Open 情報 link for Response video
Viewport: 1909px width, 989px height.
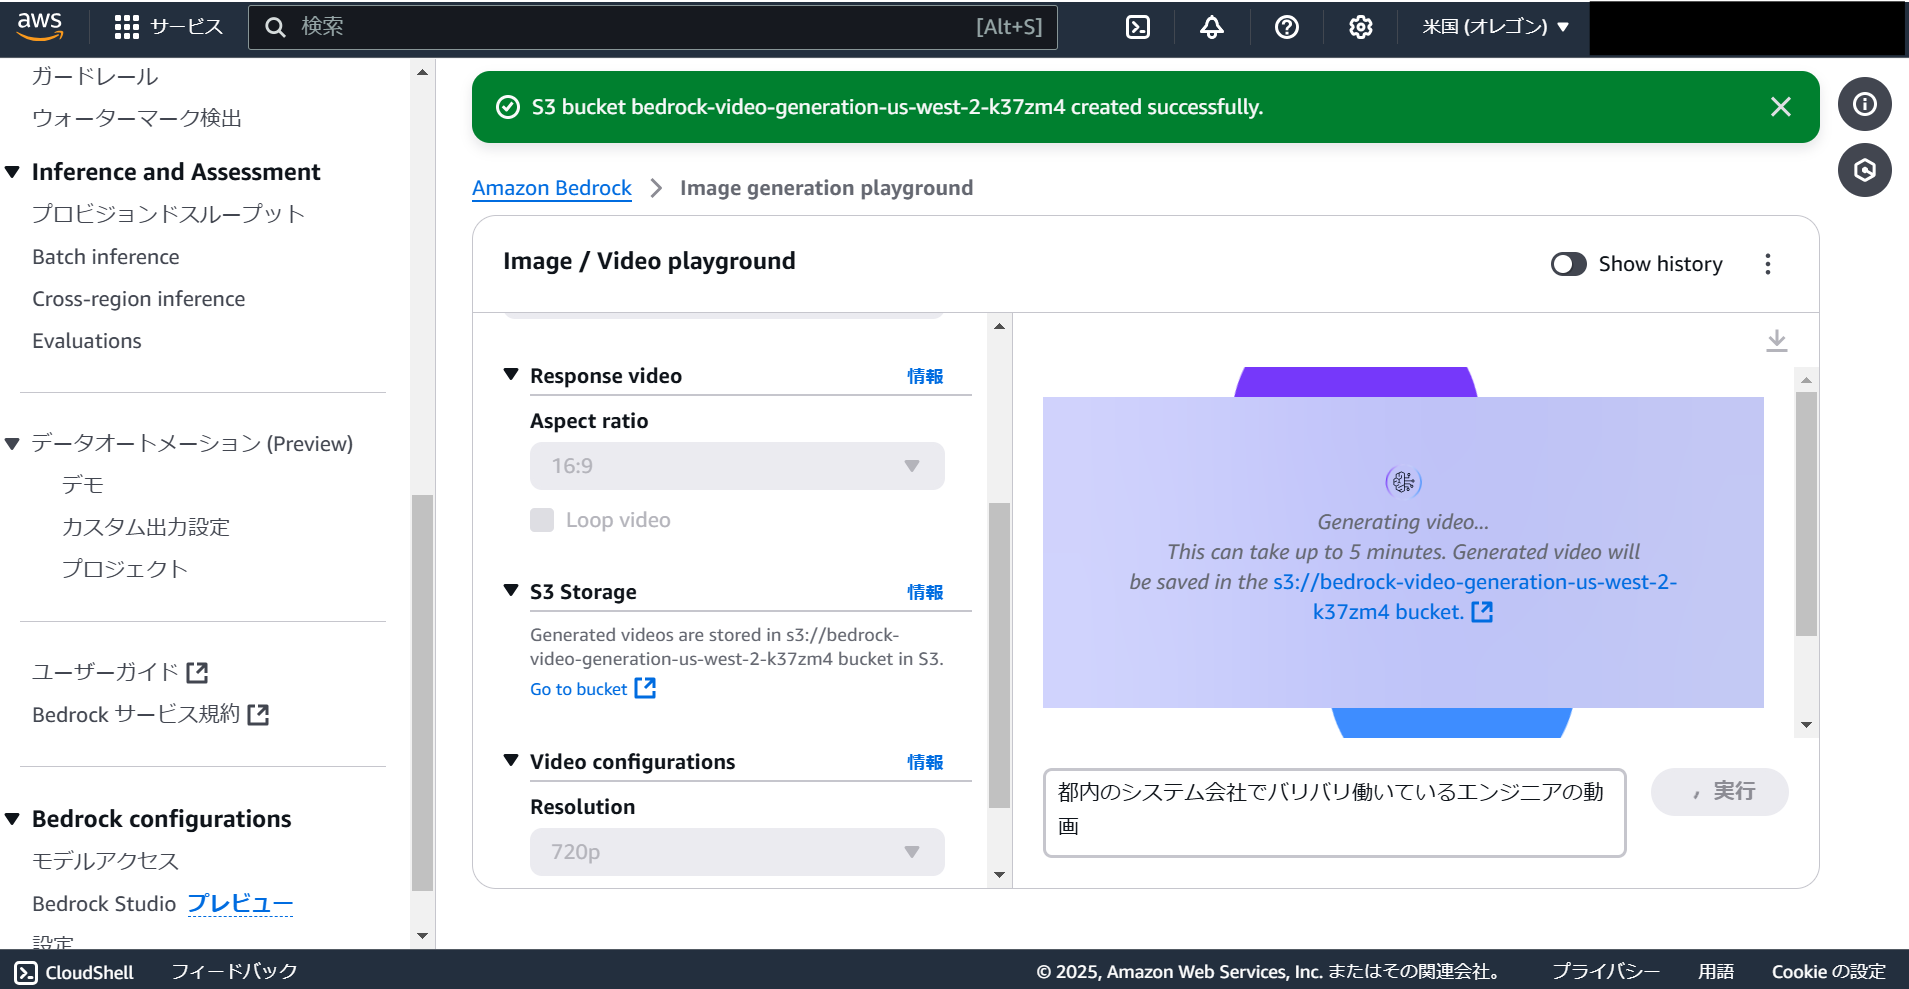tap(925, 376)
